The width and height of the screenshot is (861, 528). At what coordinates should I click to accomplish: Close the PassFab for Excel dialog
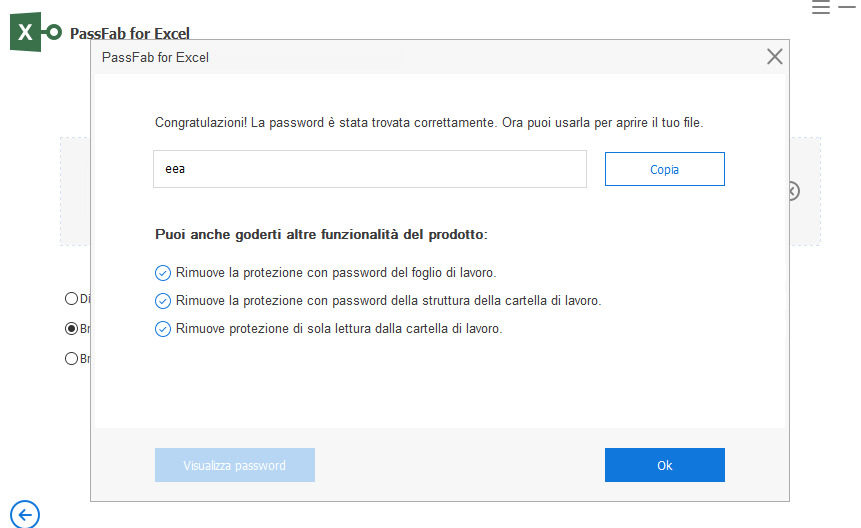click(x=774, y=57)
